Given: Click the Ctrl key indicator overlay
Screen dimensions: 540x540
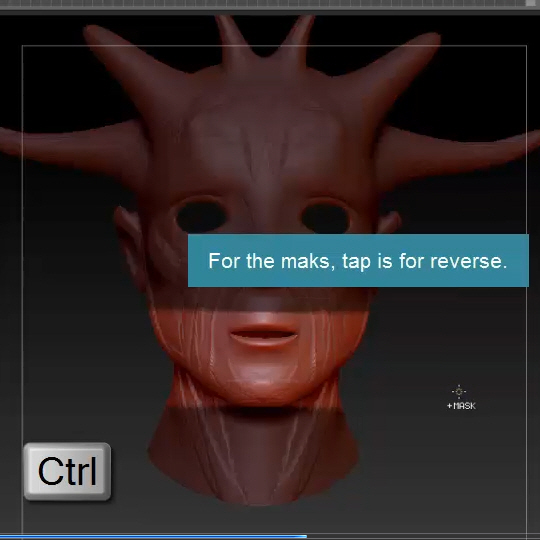Looking at the screenshot, I should [68, 471].
